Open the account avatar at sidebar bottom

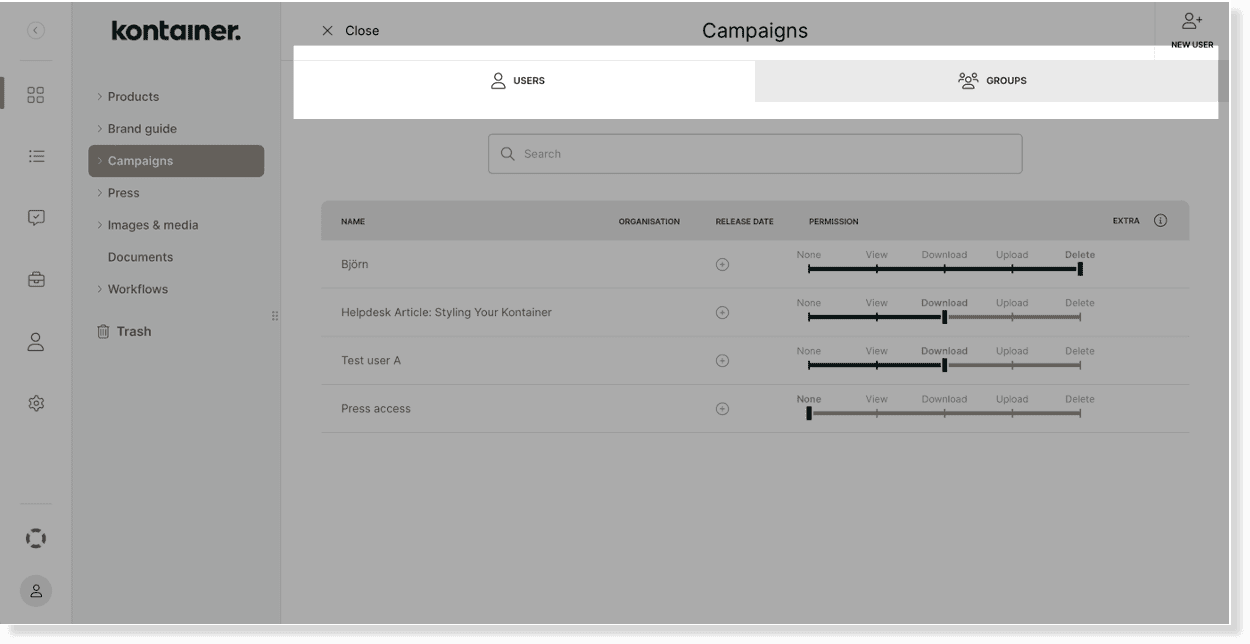pyautogui.click(x=36, y=590)
